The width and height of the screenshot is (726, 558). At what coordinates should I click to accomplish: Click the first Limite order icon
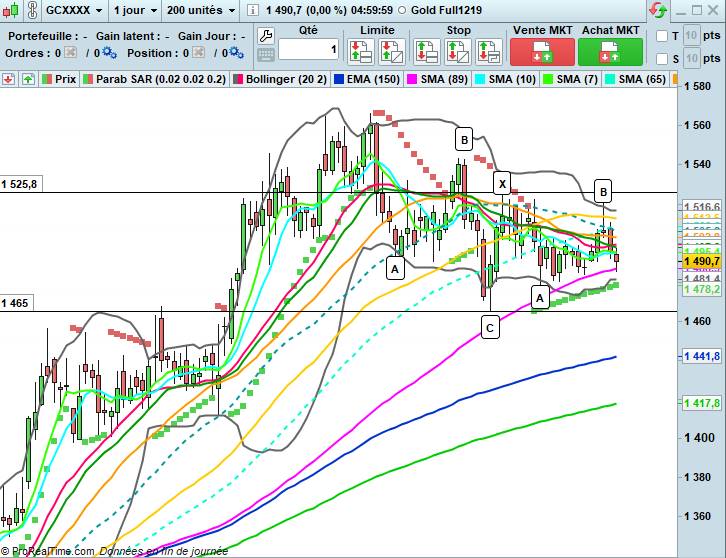[x=361, y=51]
